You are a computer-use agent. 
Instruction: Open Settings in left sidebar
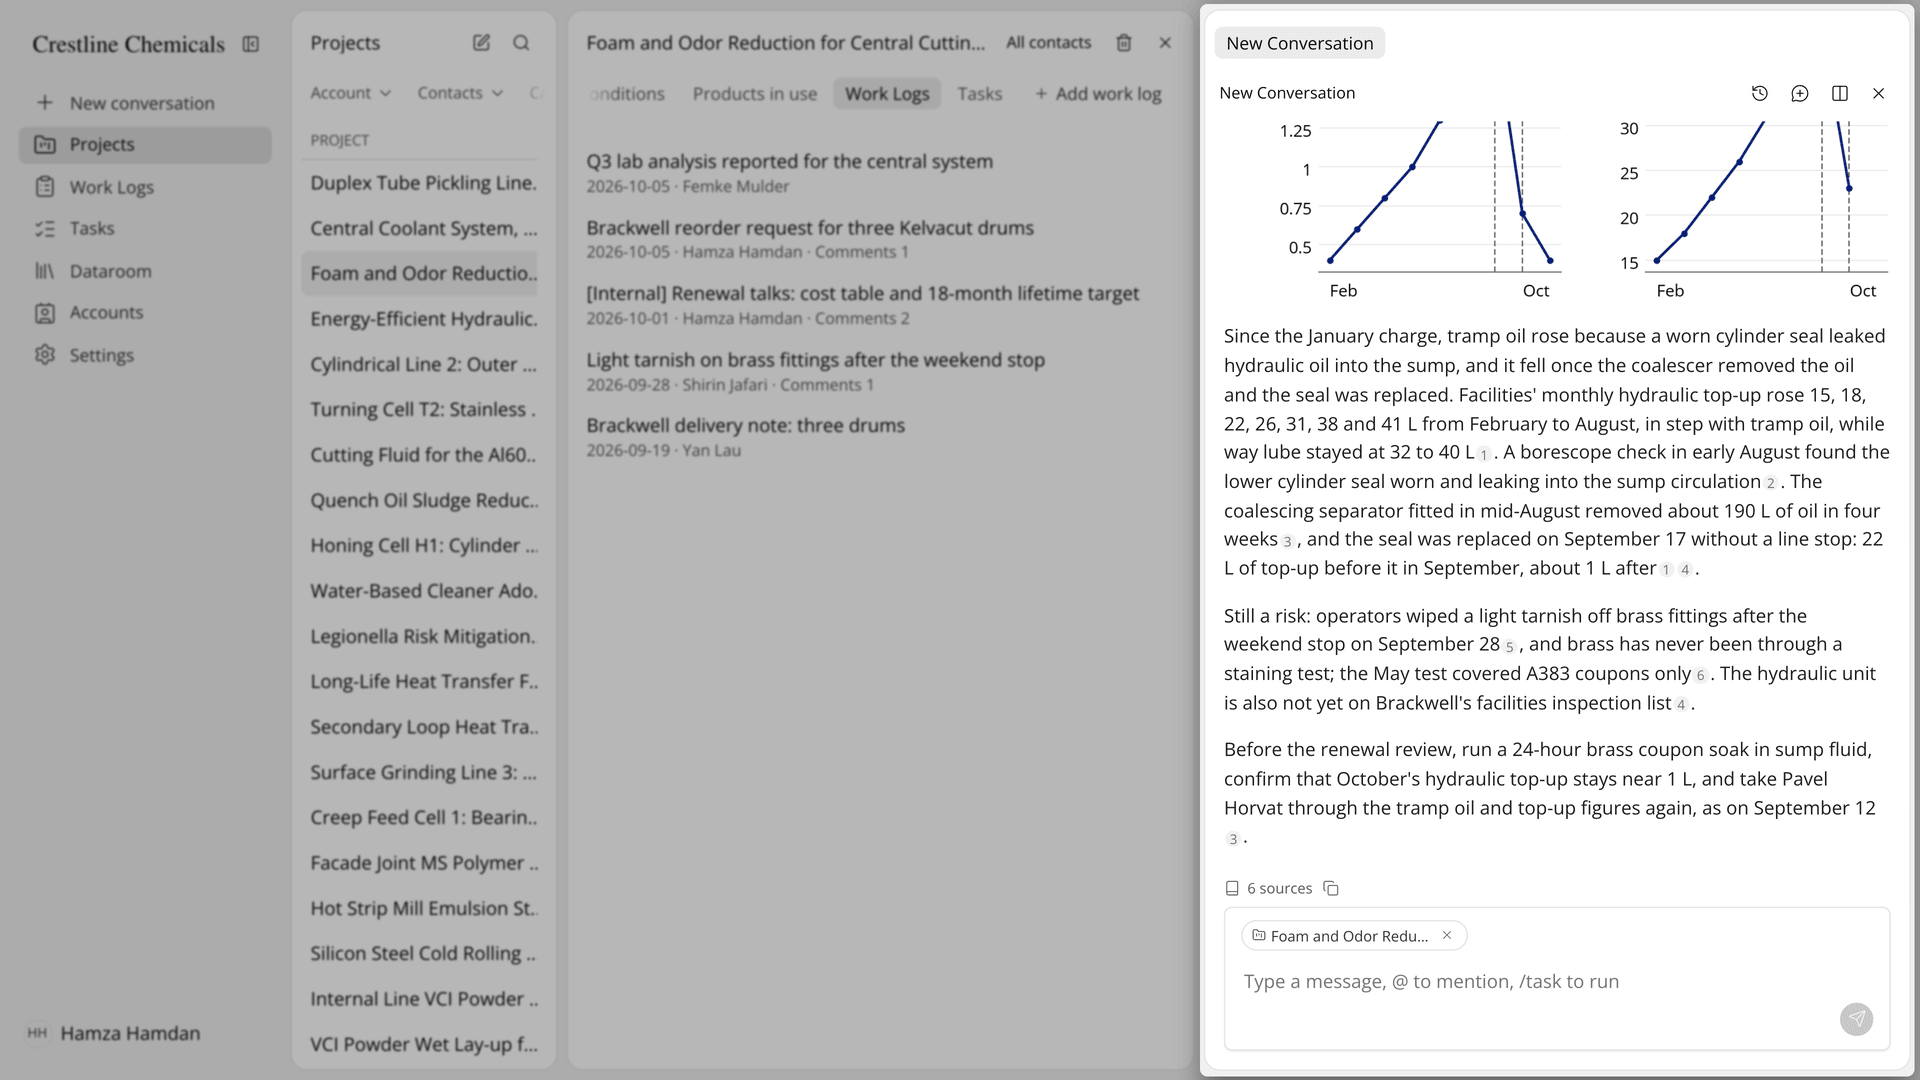tap(145, 355)
